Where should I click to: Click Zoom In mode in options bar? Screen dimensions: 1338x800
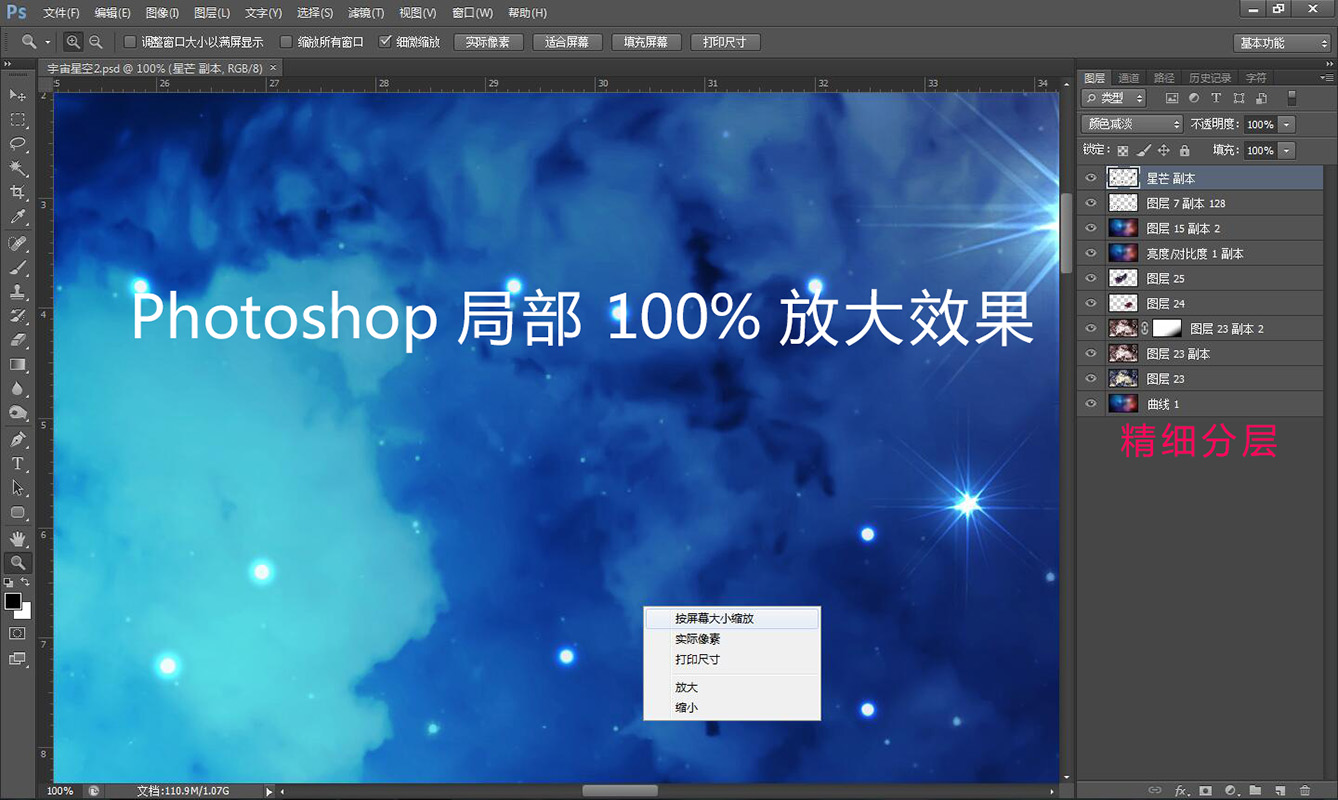tap(73, 42)
